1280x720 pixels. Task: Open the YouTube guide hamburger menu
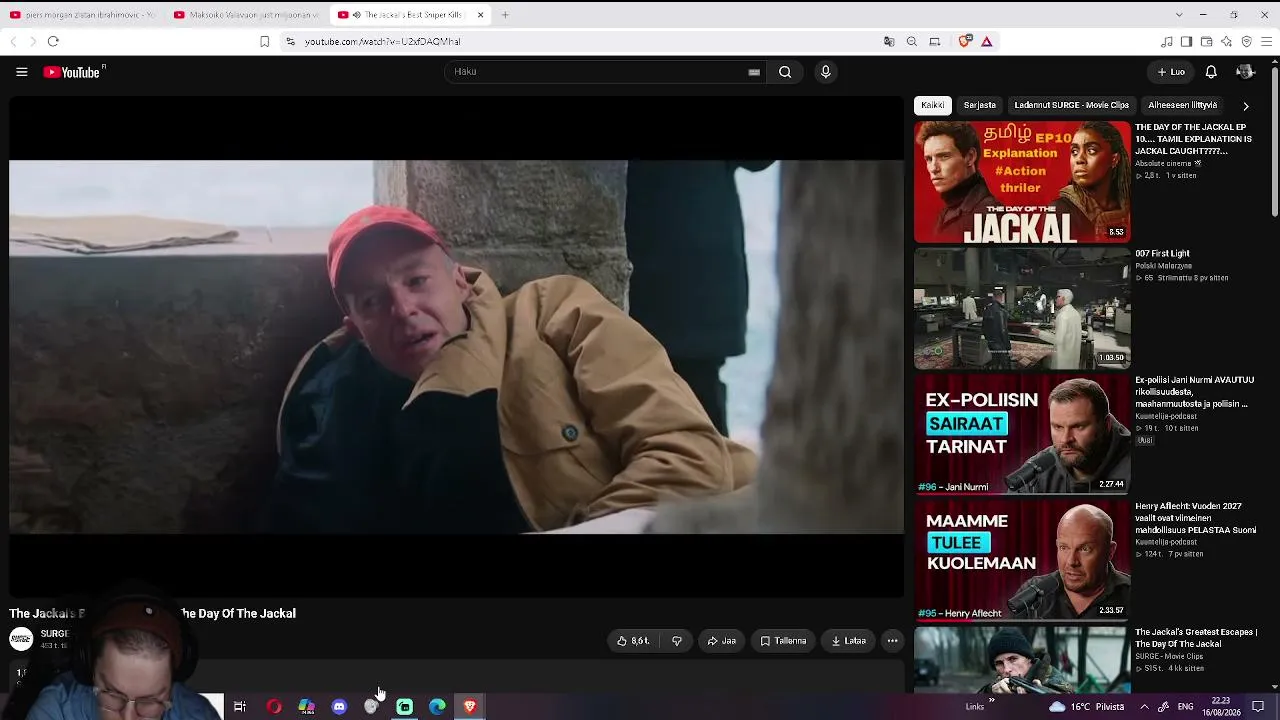point(21,72)
